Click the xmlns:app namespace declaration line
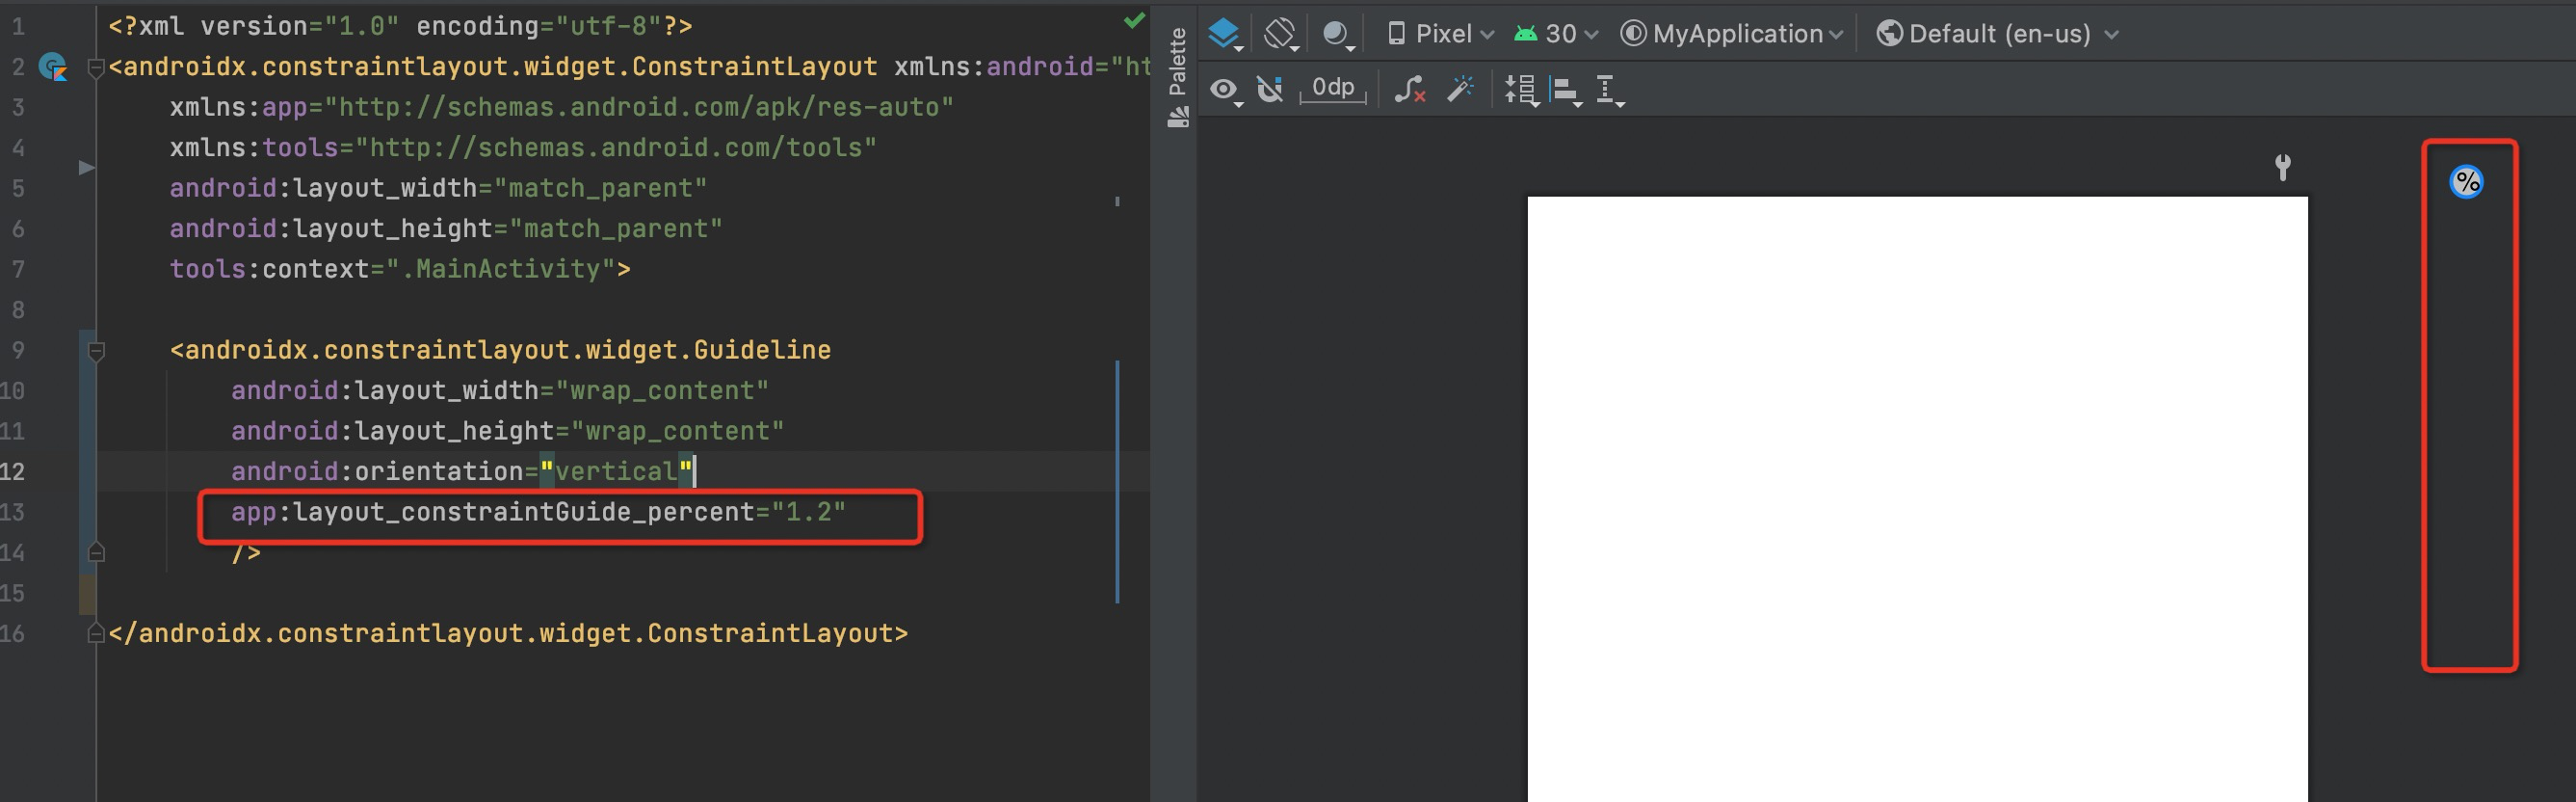Screen dimensions: 2576x802 (x=561, y=107)
